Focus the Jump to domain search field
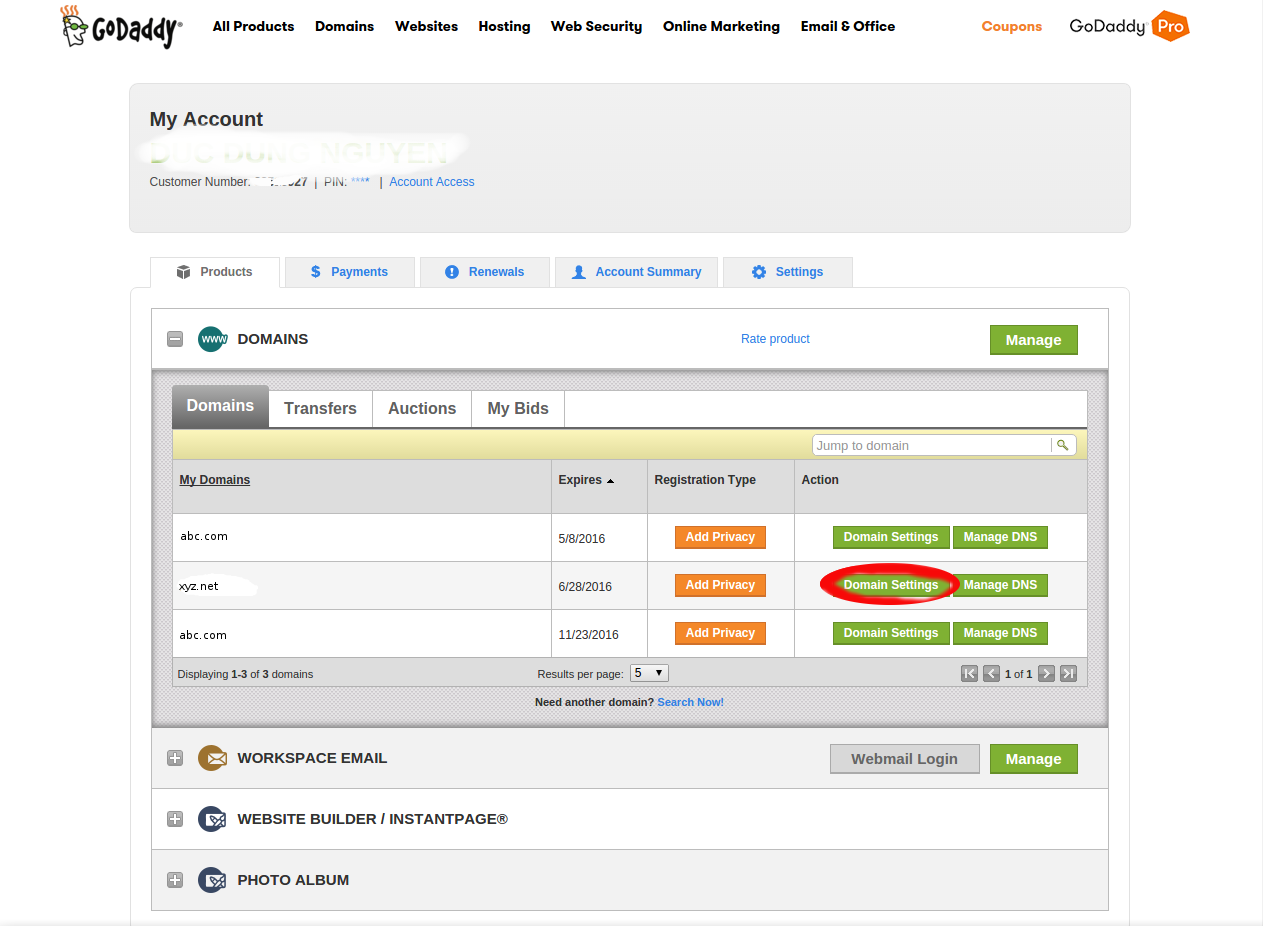The width and height of the screenshot is (1263, 926). tap(932, 445)
